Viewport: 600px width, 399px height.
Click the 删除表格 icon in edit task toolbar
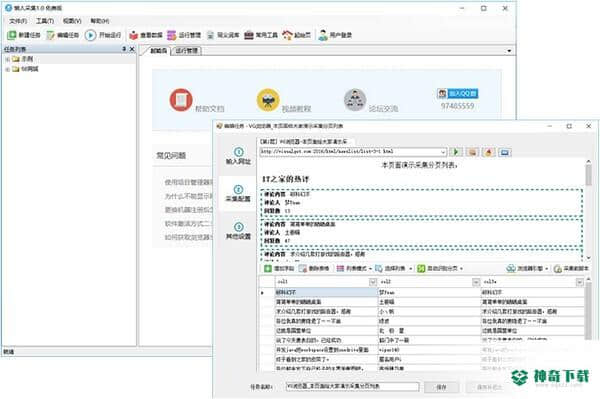pos(303,269)
